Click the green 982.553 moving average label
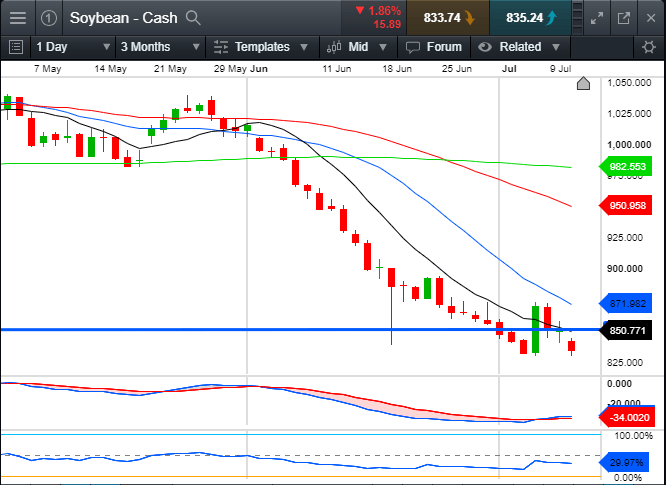This screenshot has height=485, width=666. 625,166
